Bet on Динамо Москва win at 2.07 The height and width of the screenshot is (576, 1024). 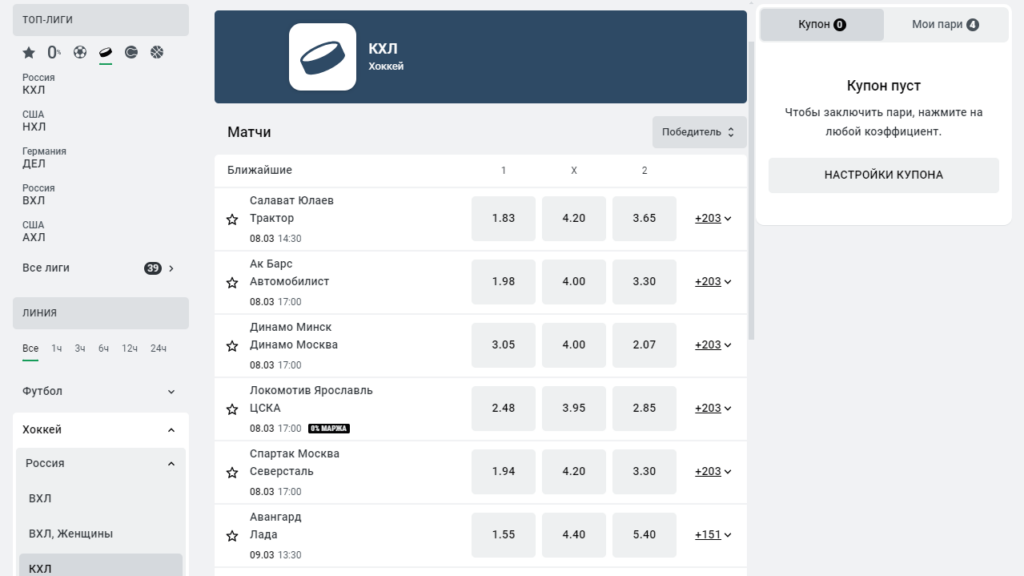644,345
